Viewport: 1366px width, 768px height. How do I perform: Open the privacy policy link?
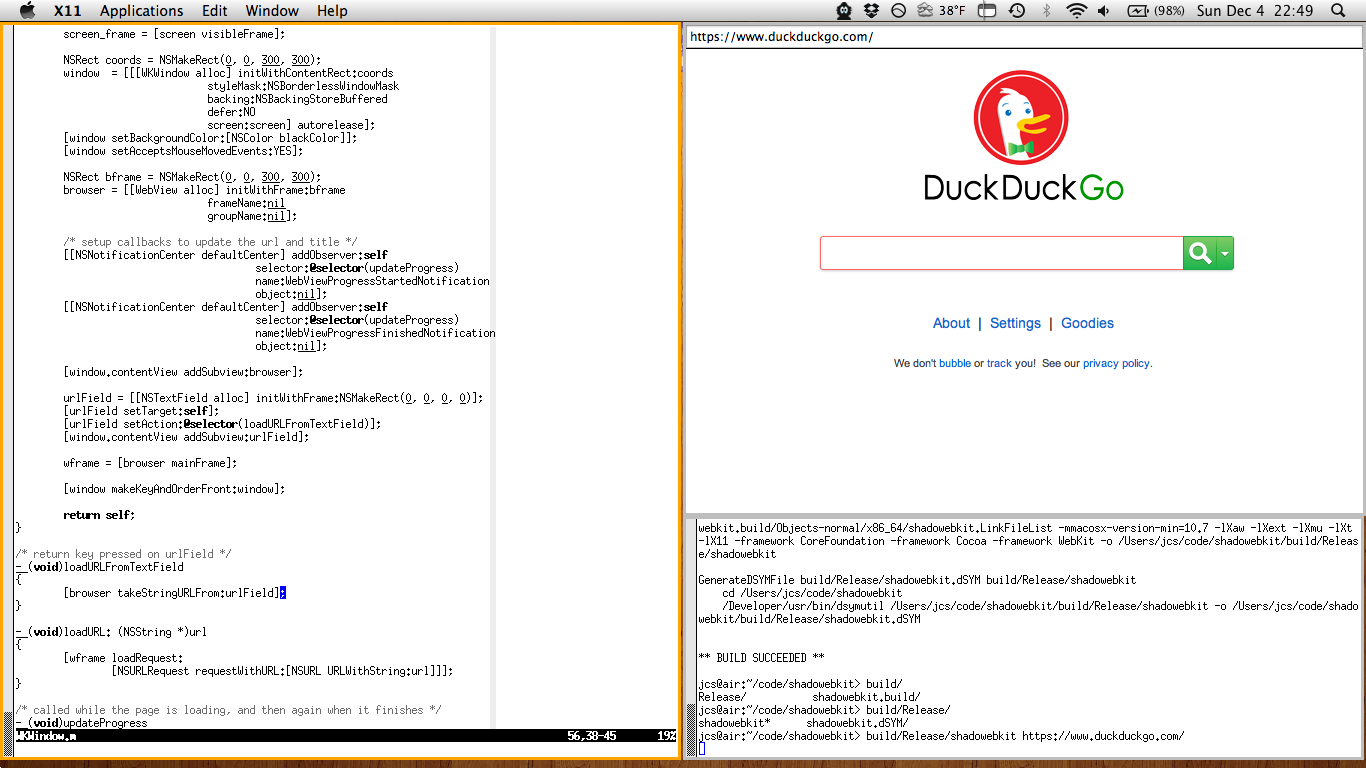point(1116,364)
